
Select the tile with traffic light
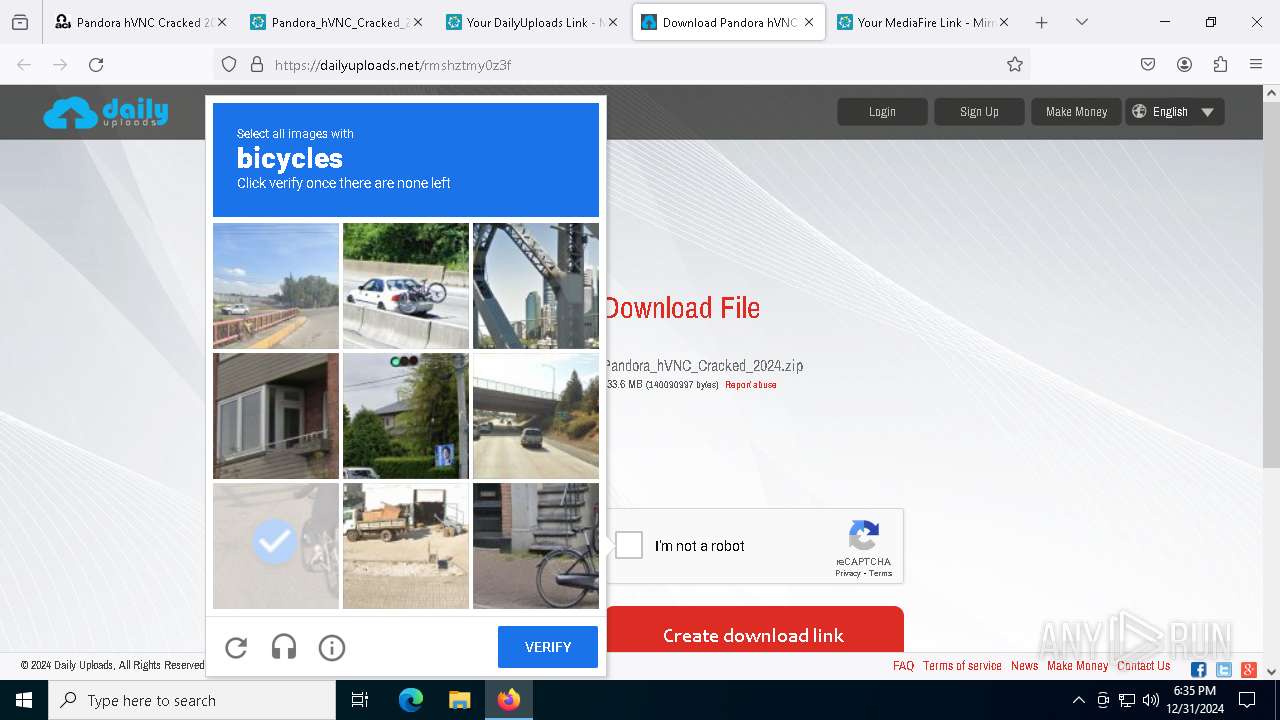pos(406,416)
